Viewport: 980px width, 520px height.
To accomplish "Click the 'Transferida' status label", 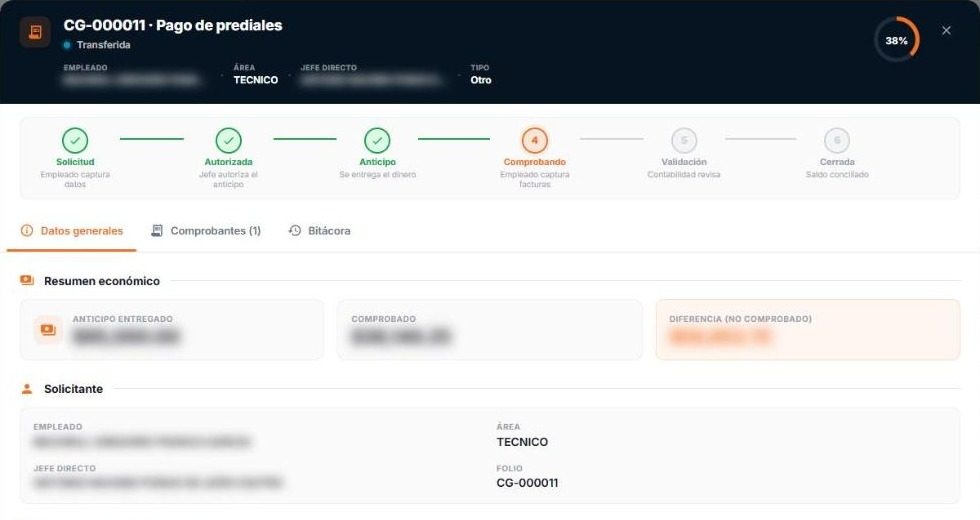I will [103, 45].
